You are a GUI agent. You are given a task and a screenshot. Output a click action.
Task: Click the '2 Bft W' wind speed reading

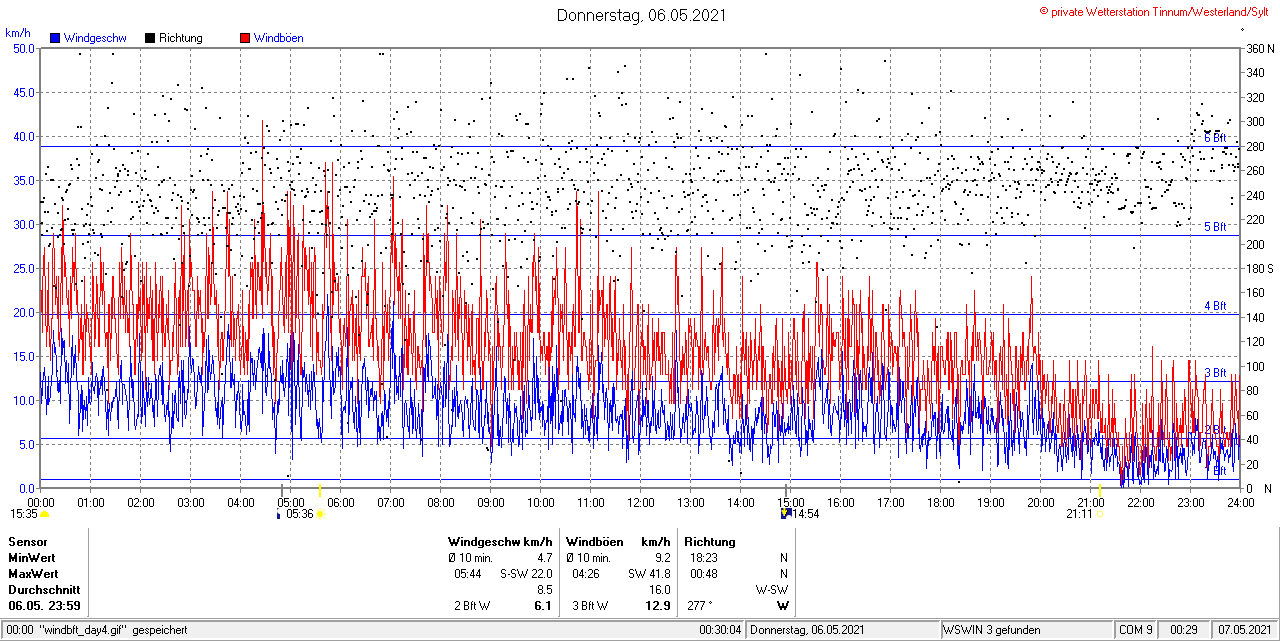click(x=472, y=606)
